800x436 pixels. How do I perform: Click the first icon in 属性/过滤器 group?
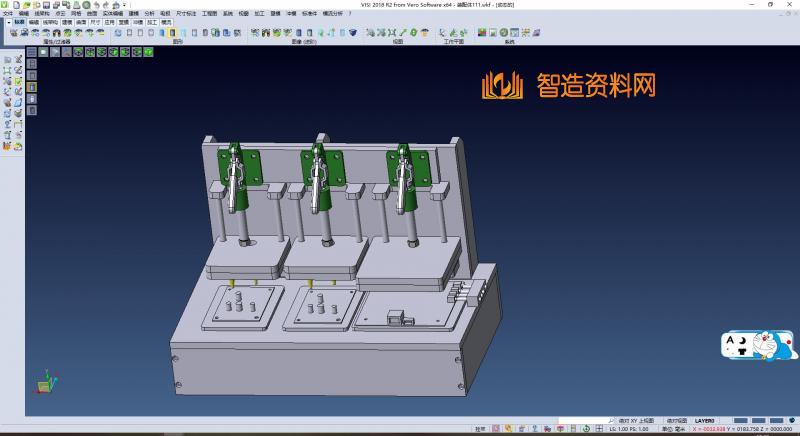point(13,33)
